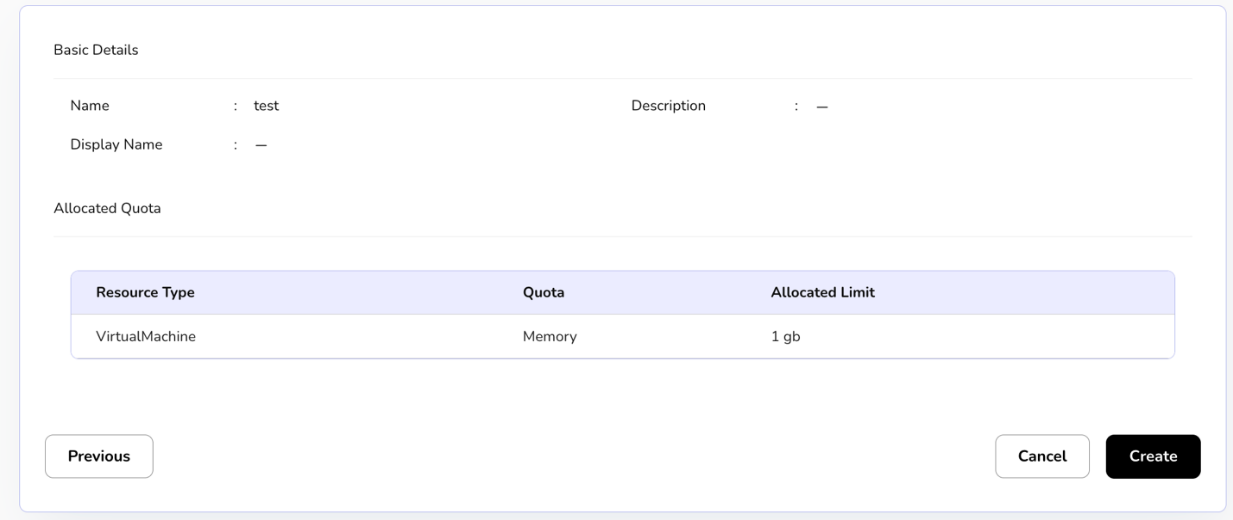Select the VirtualMachine resource type cell

[145, 337]
